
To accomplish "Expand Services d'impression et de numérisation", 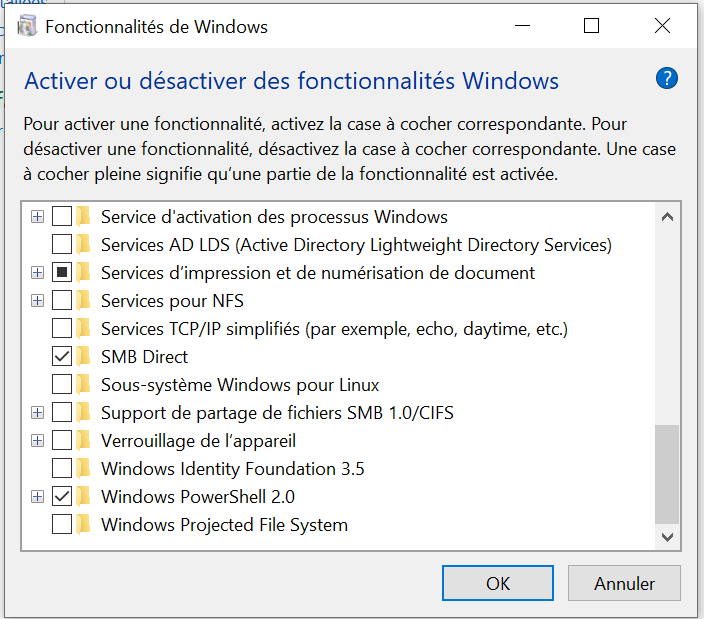I will (x=38, y=272).
